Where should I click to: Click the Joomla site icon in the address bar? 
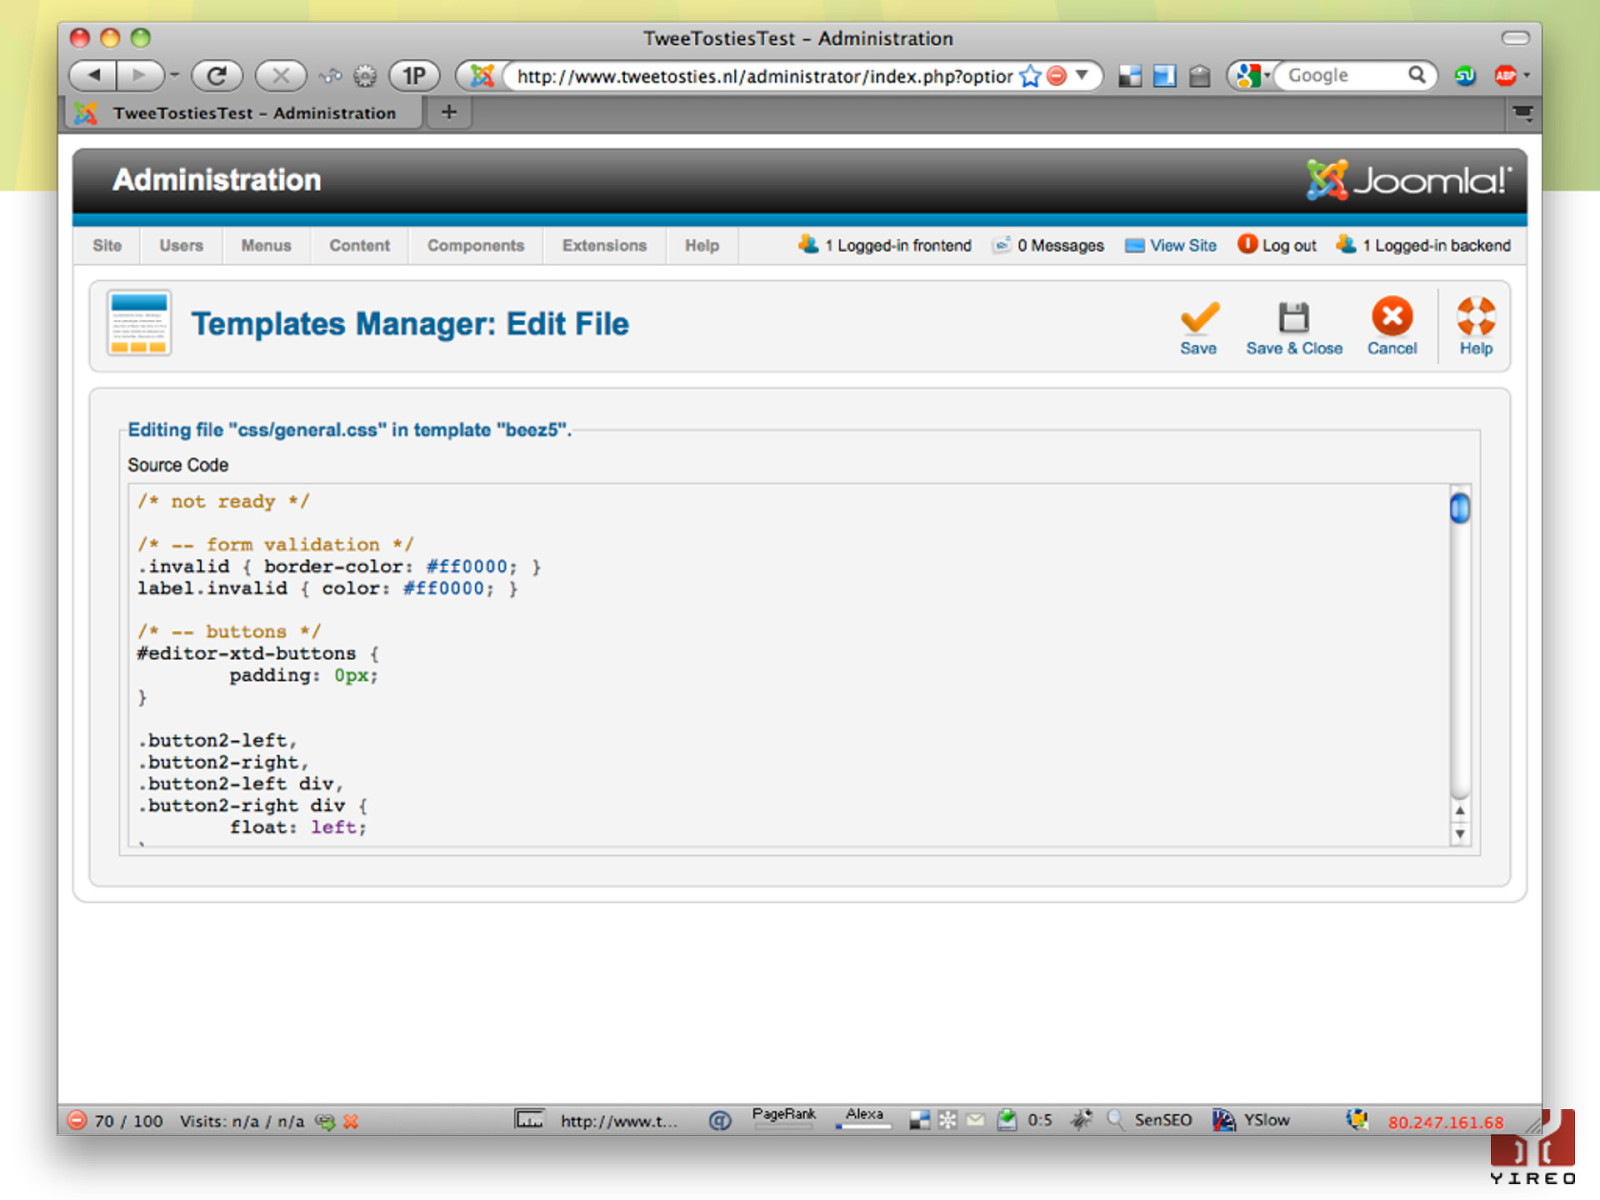[x=482, y=75]
